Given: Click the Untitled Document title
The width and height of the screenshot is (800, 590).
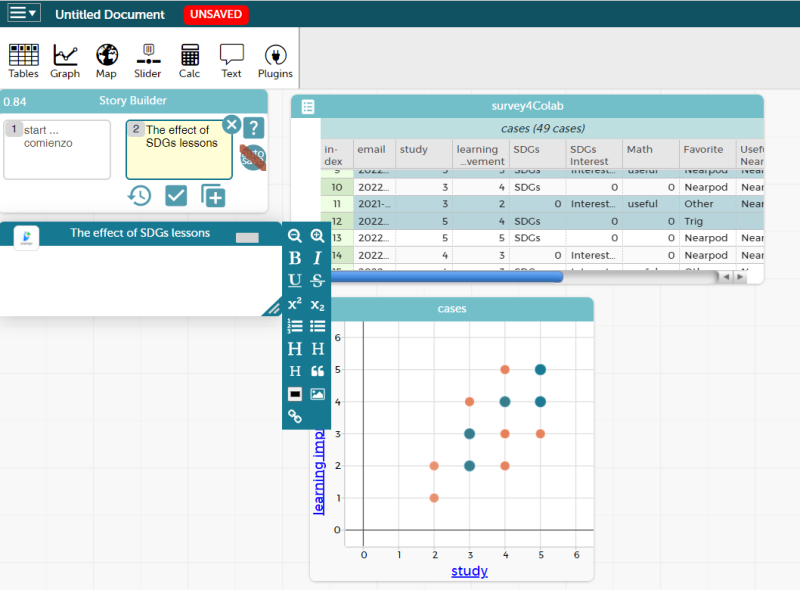Looking at the screenshot, I should click(110, 15).
